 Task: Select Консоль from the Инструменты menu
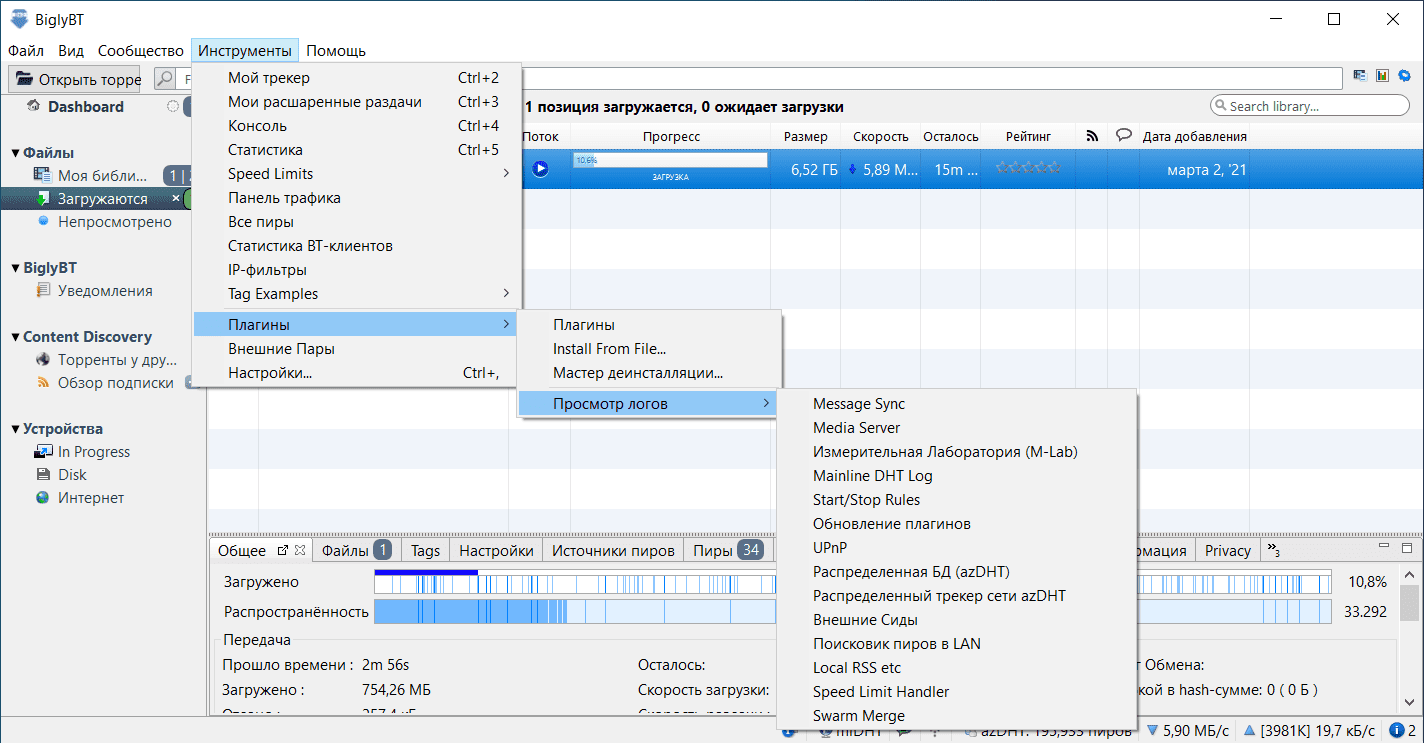[357, 126]
